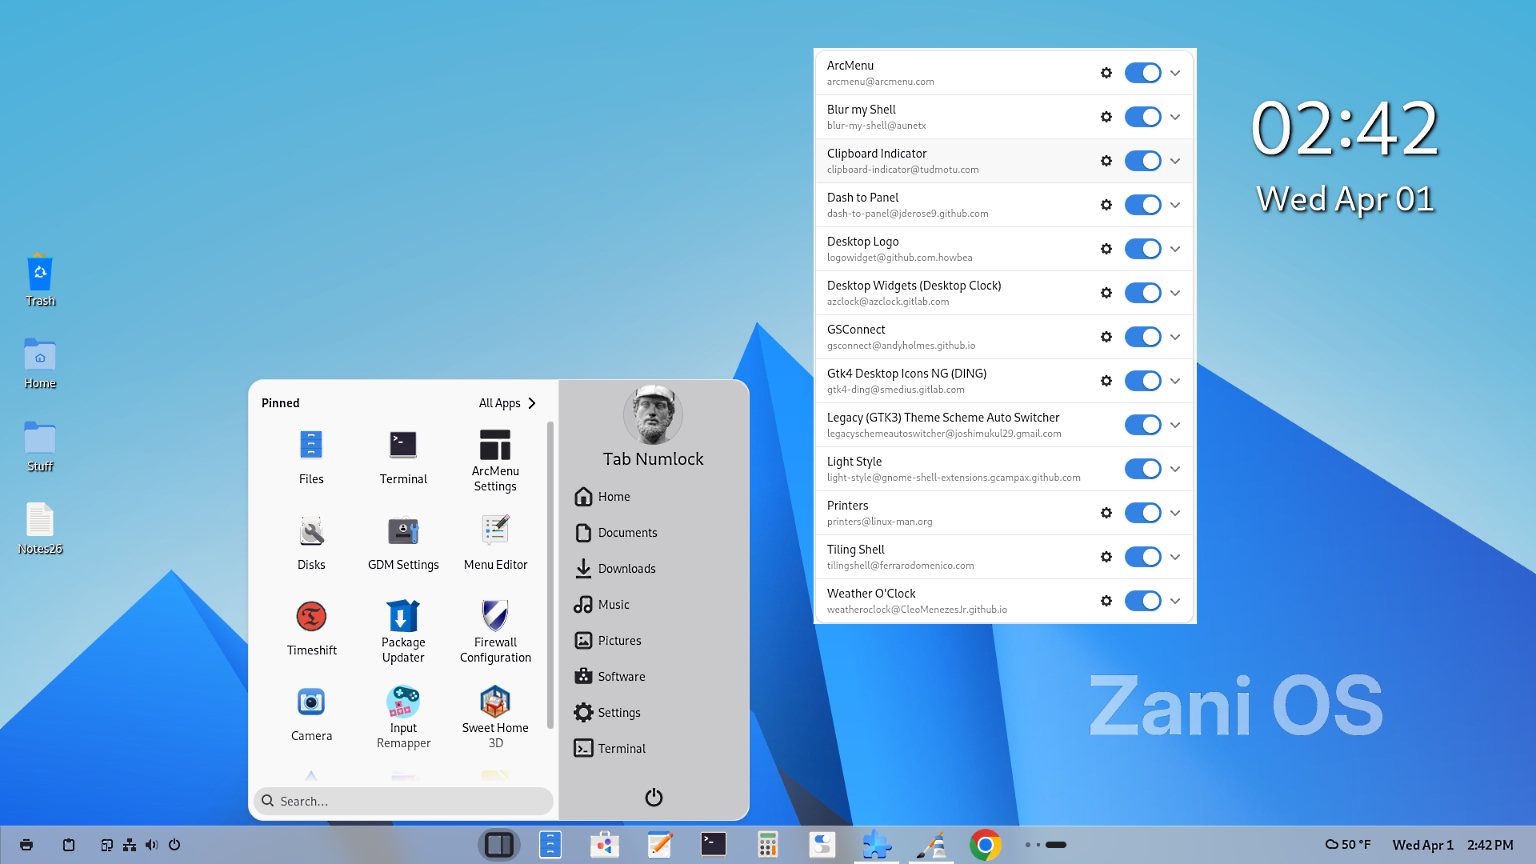The image size is (1536, 864).
Task: Launch Sweet Home 3D
Action: (x=495, y=716)
